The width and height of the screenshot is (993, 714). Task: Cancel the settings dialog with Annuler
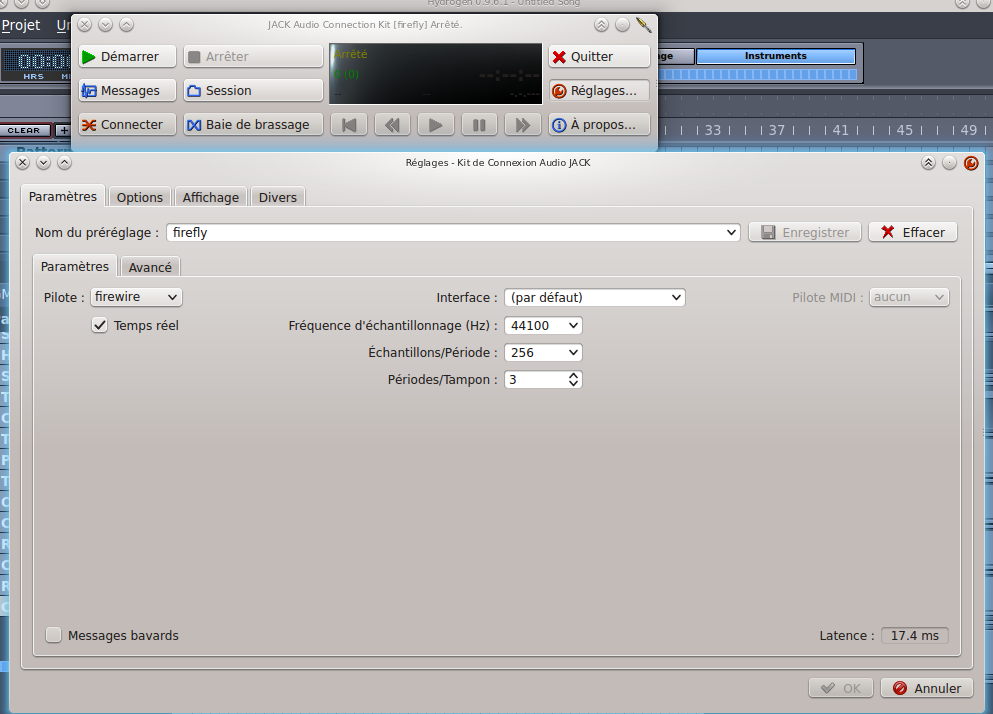coord(927,688)
